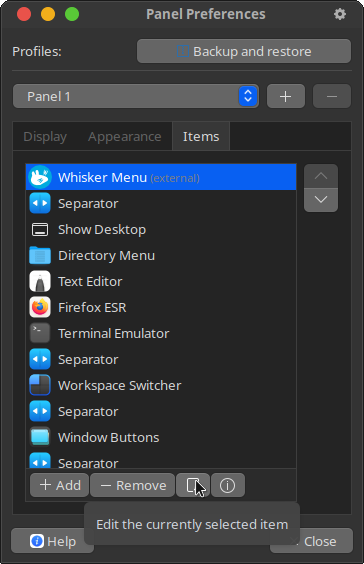Click the Separator icon above Window Buttons

(x=40, y=411)
